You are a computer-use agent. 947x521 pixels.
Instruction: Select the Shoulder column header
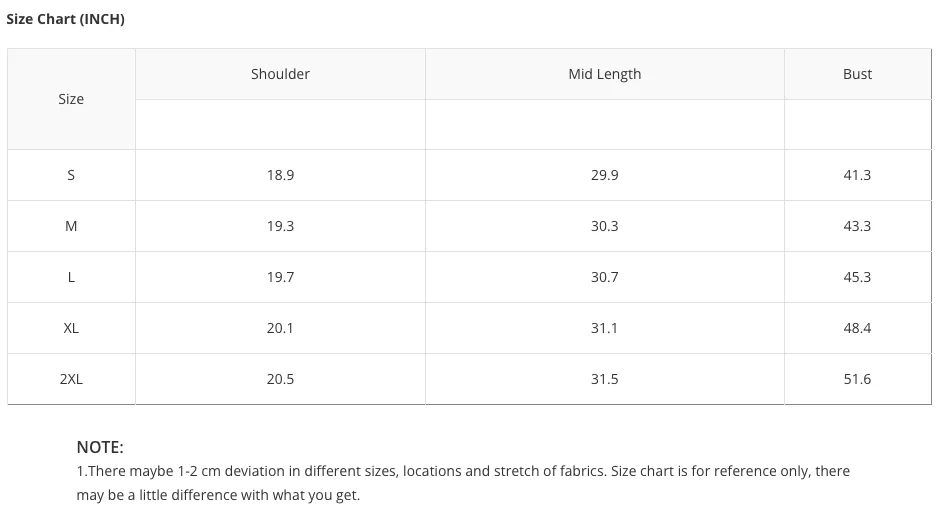[280, 74]
